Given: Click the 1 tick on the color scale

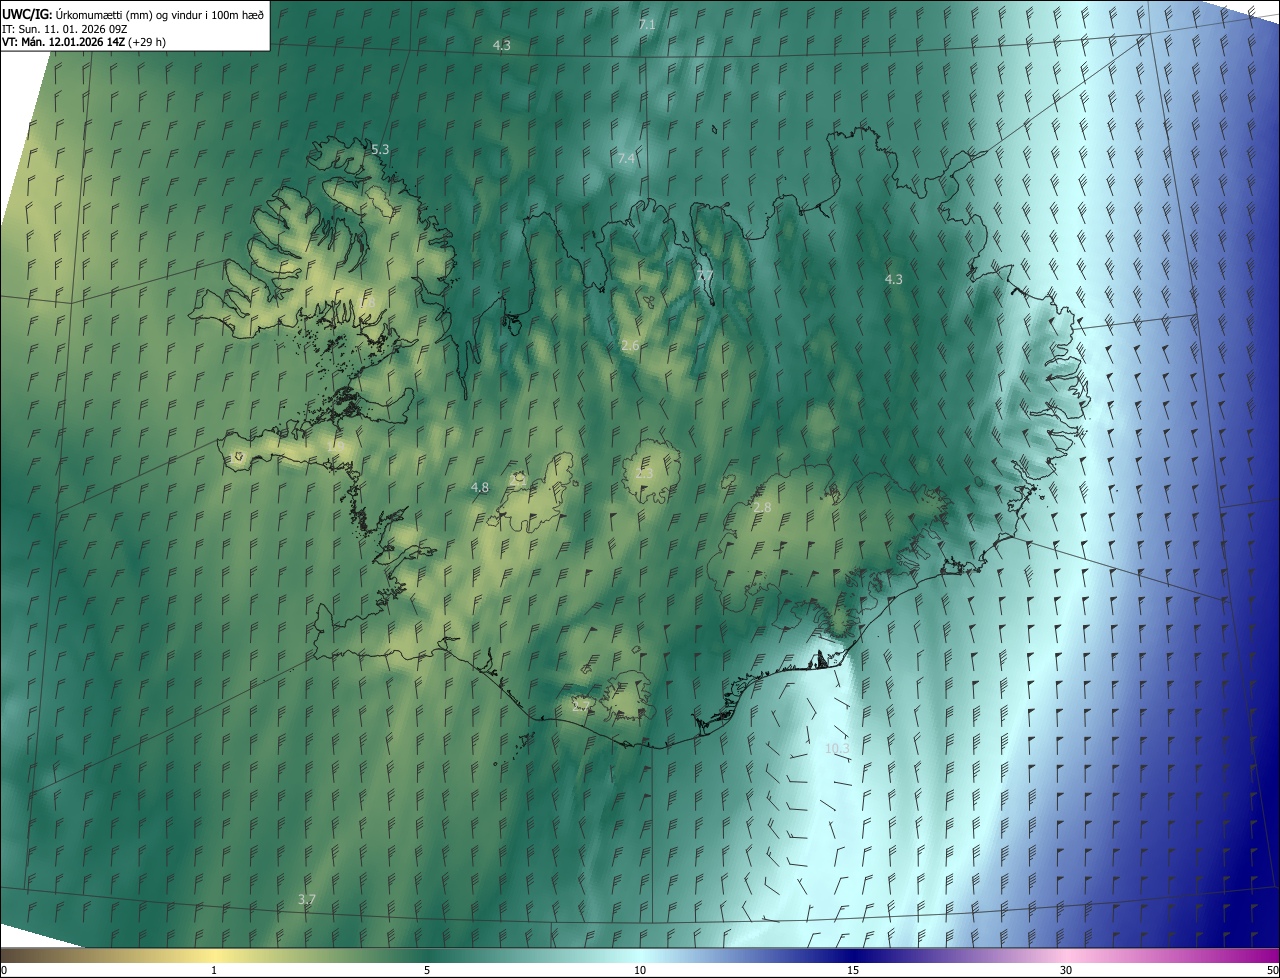Looking at the screenshot, I should point(214,971).
